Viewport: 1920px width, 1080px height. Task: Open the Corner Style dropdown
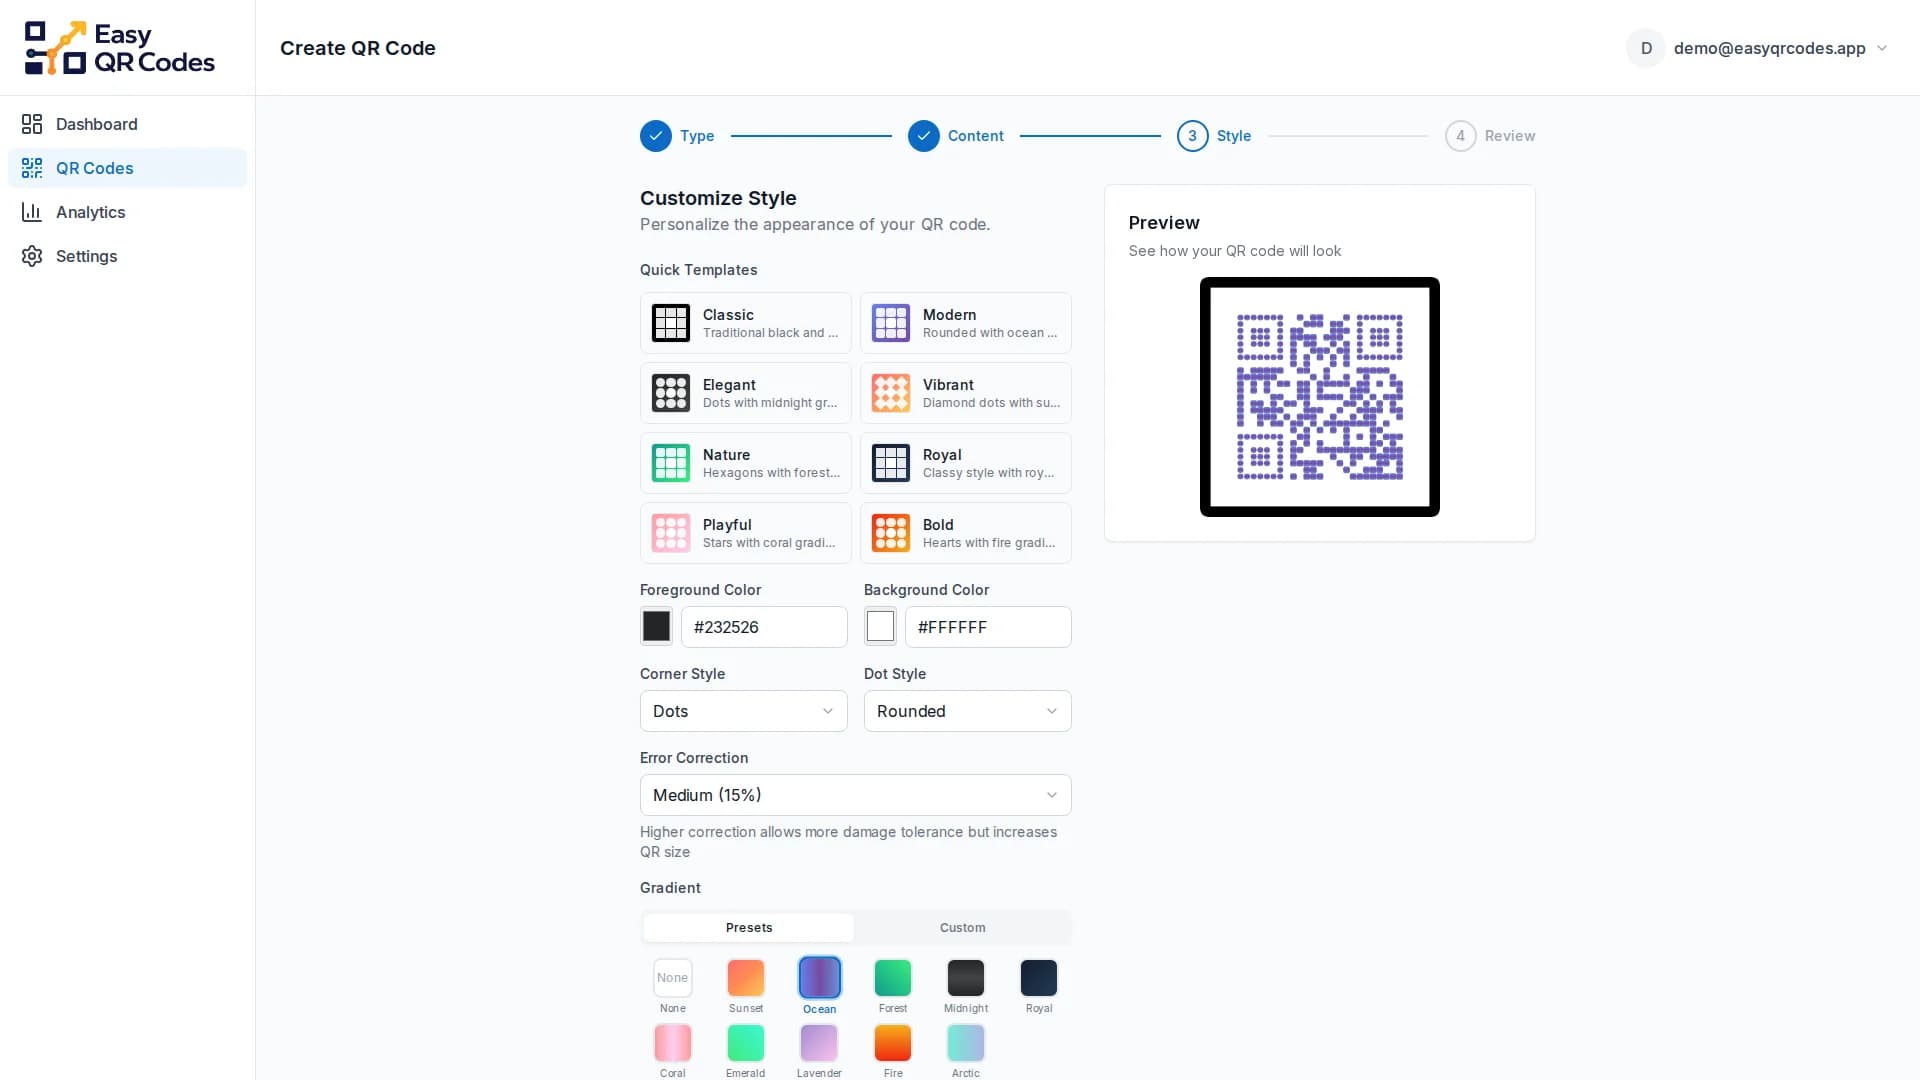(744, 711)
